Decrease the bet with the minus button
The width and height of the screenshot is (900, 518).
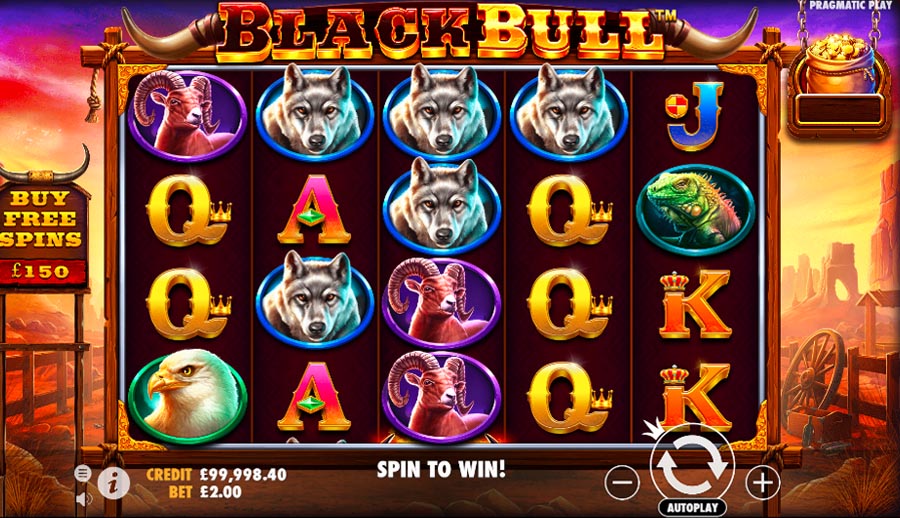tap(622, 482)
